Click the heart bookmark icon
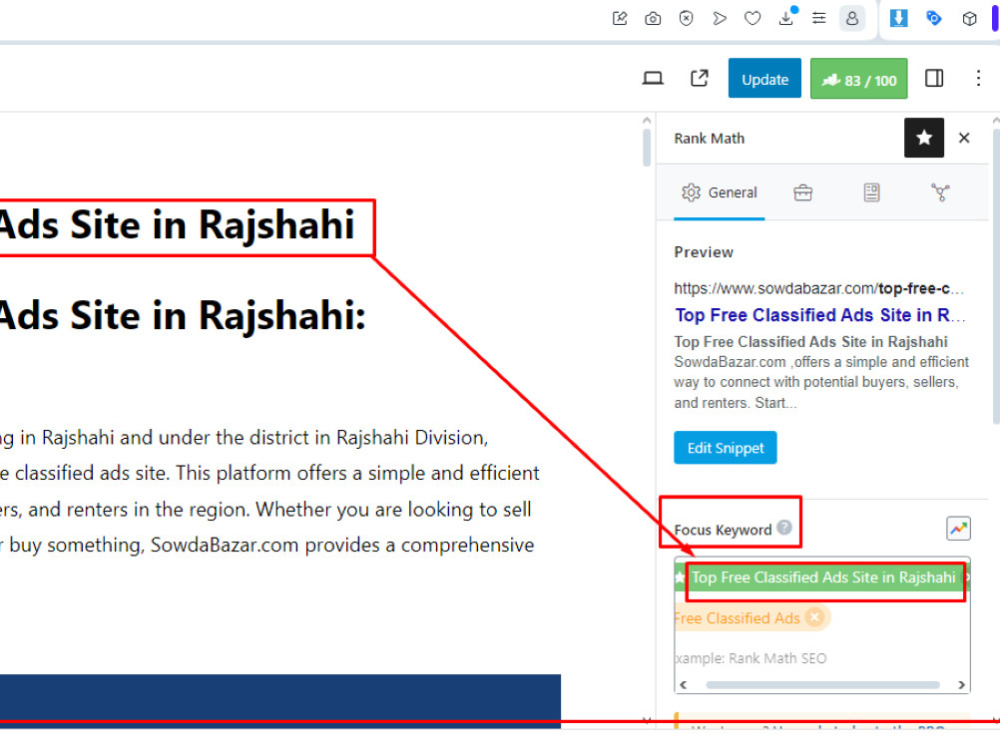The width and height of the screenshot is (1000, 750). pyautogui.click(x=753, y=18)
